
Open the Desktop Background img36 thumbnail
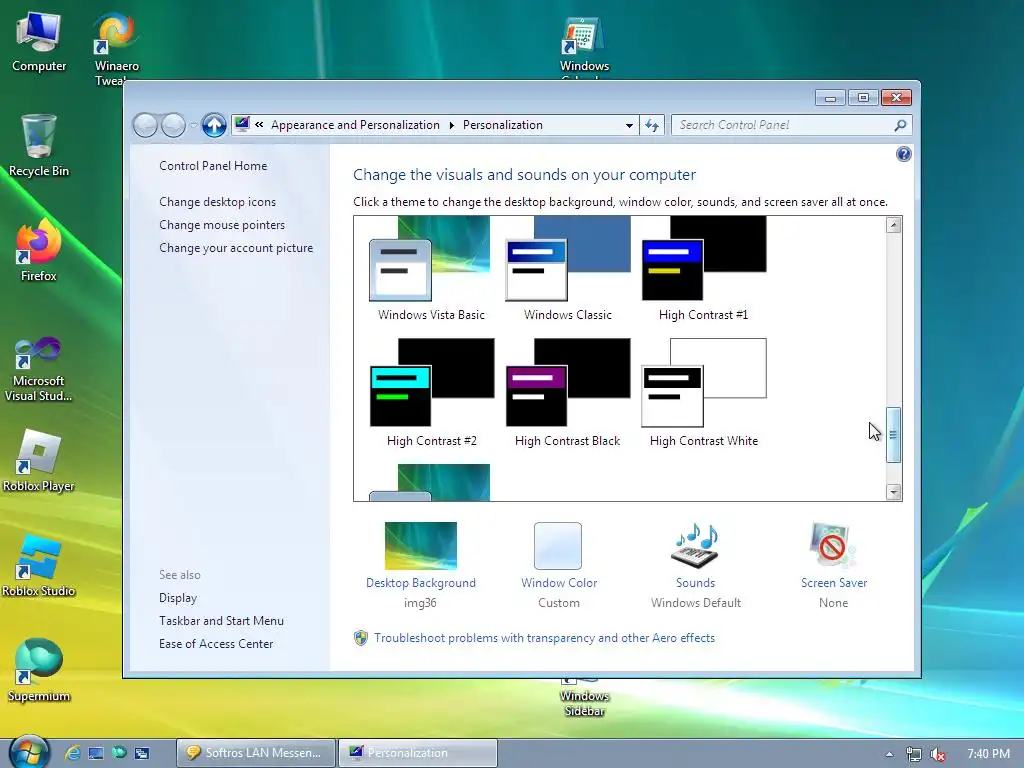[421, 545]
